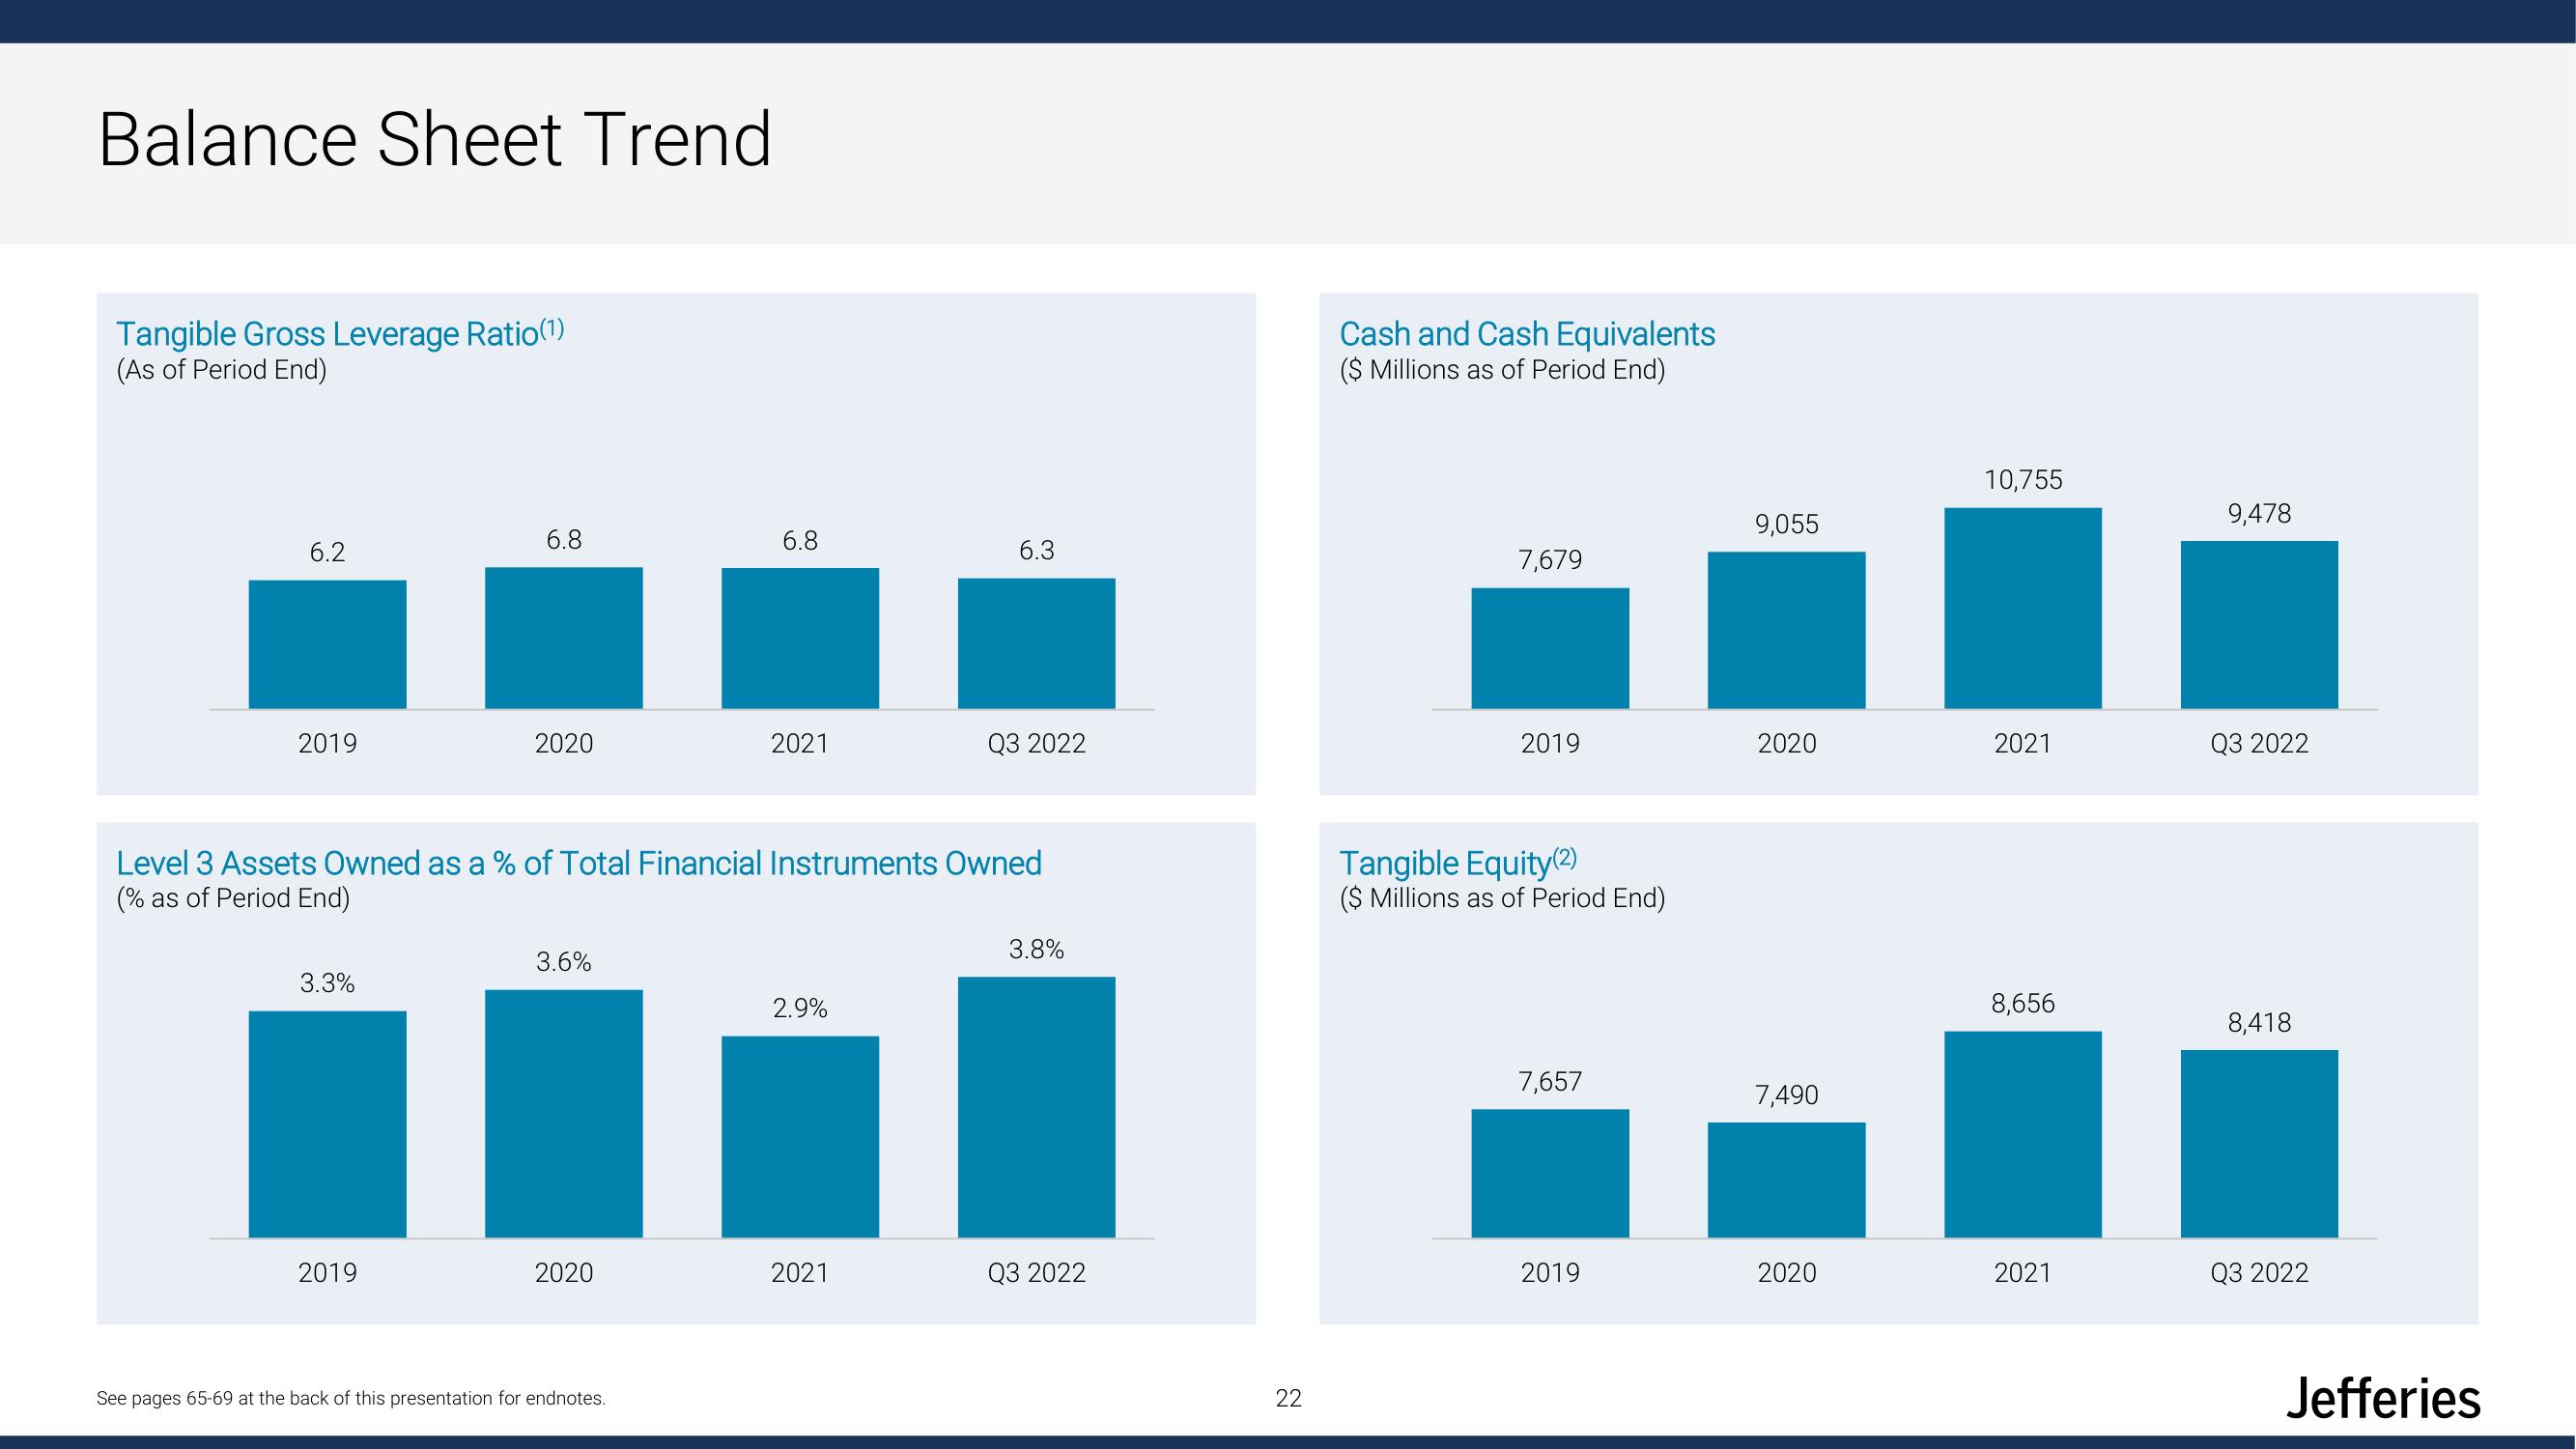Click the '(As of Period End)' subtitle
Screen dimensions: 2576x1449
pos(222,370)
